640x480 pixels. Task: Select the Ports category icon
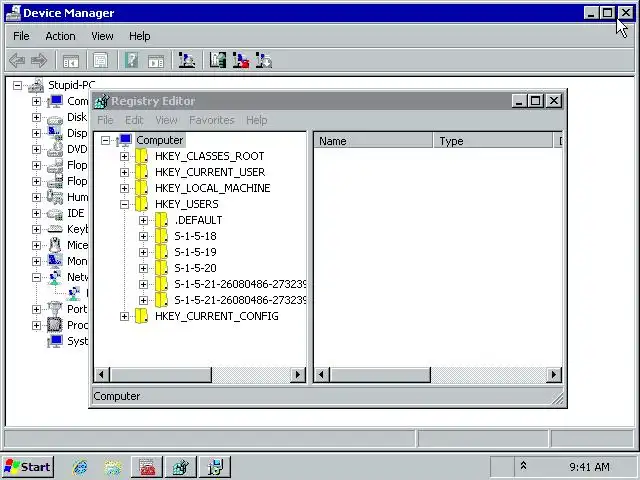point(55,309)
